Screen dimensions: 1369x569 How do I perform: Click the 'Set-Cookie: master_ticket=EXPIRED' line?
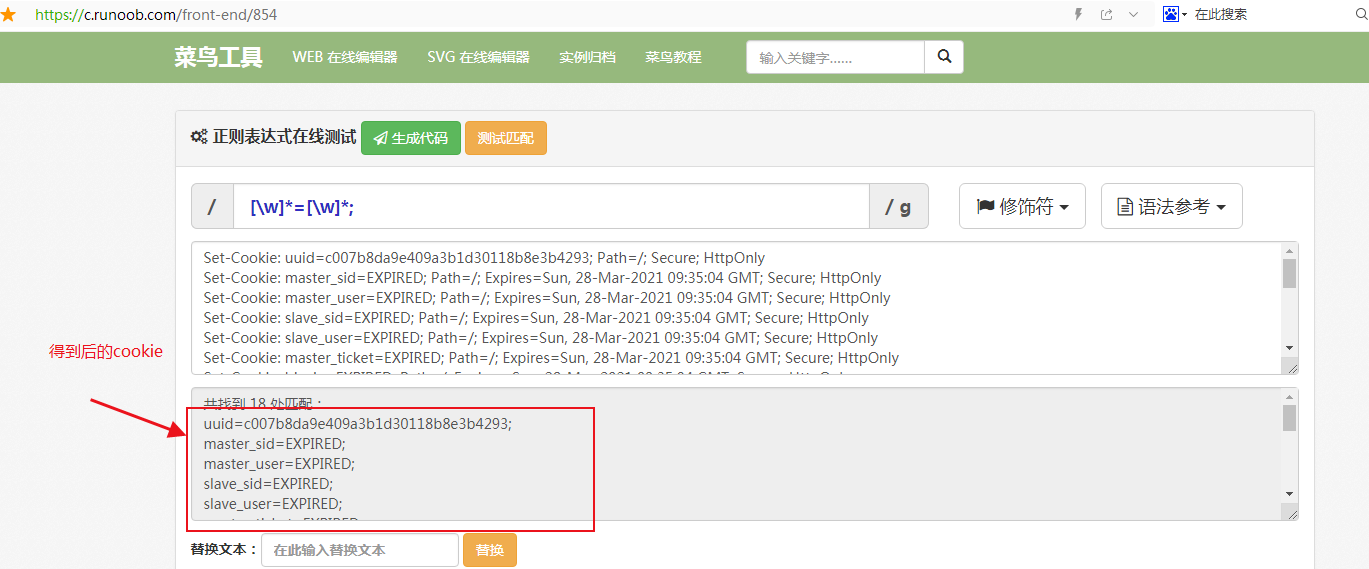(x=551, y=357)
